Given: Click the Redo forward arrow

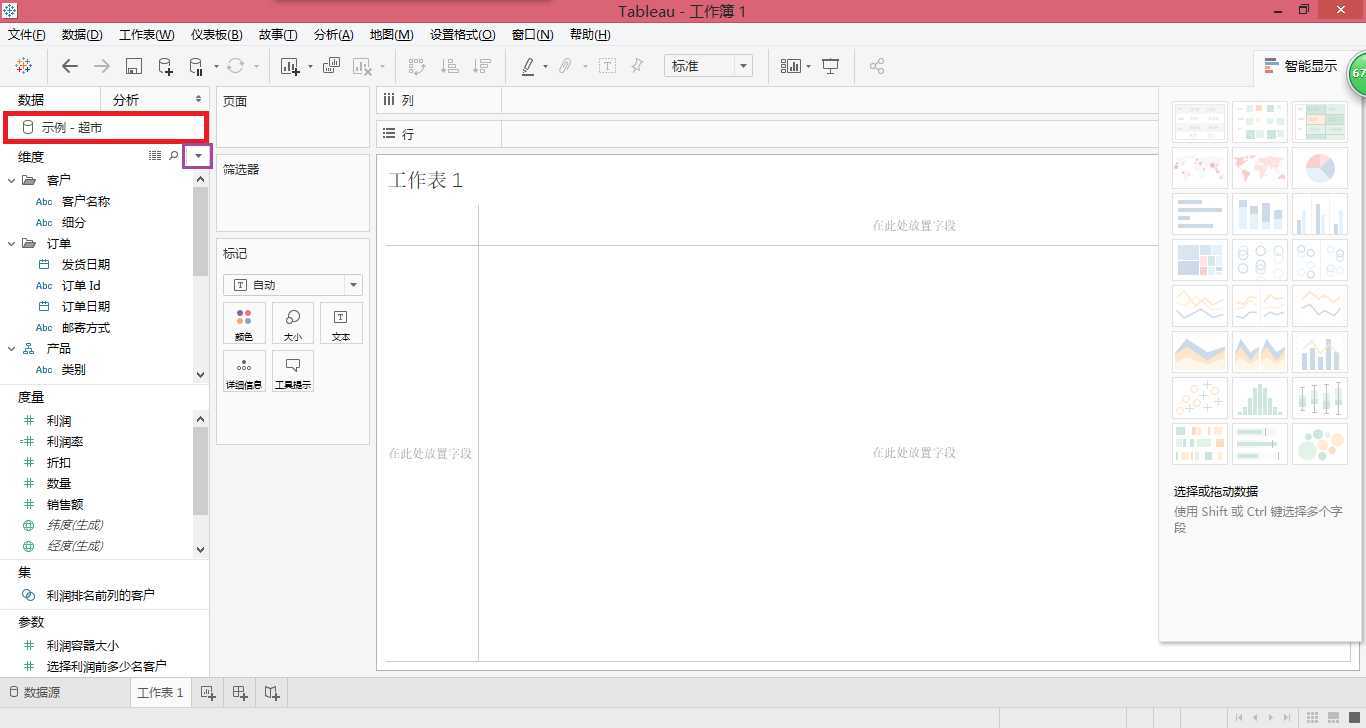Looking at the screenshot, I should tap(101, 66).
